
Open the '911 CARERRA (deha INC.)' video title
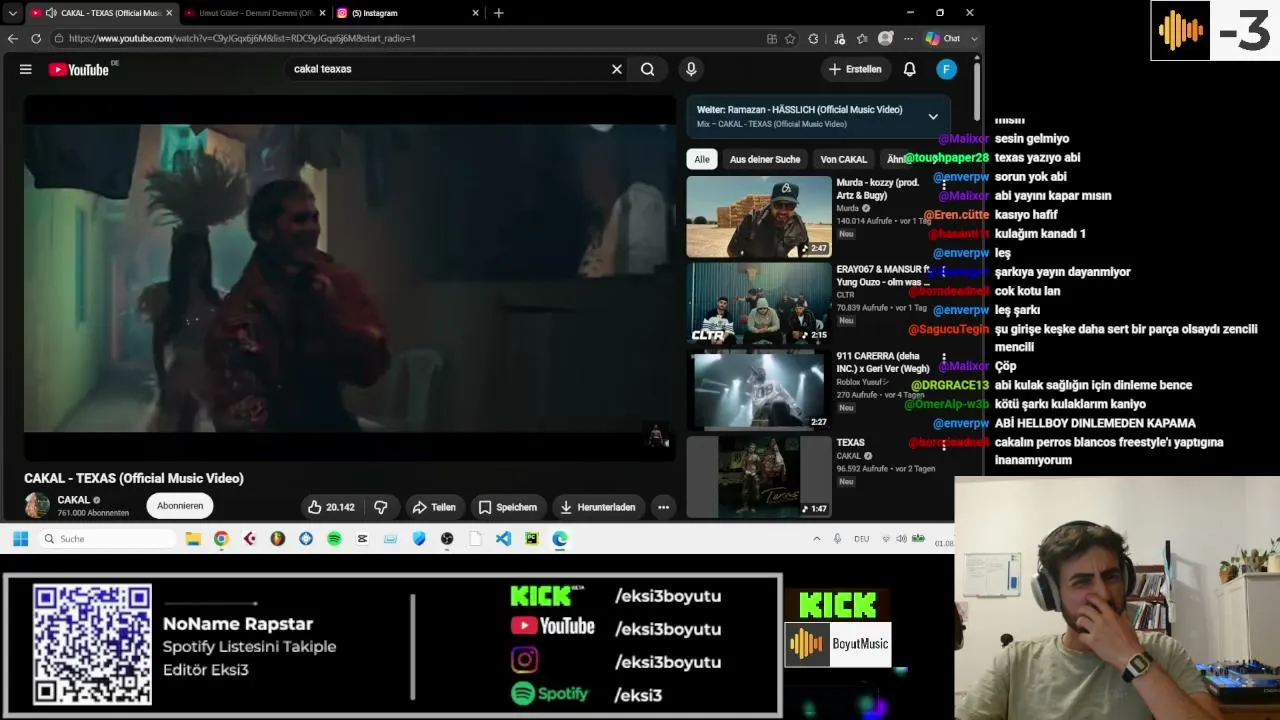click(x=883, y=362)
